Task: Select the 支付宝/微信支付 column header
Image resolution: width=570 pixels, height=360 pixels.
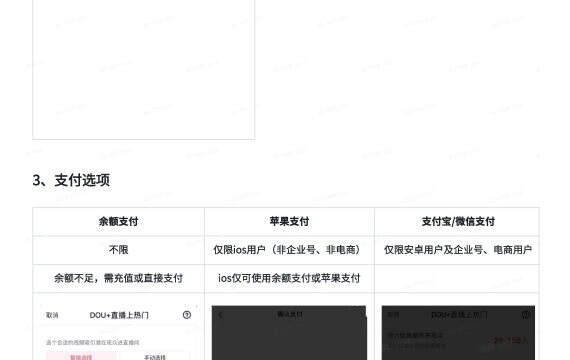Action: (x=457, y=221)
